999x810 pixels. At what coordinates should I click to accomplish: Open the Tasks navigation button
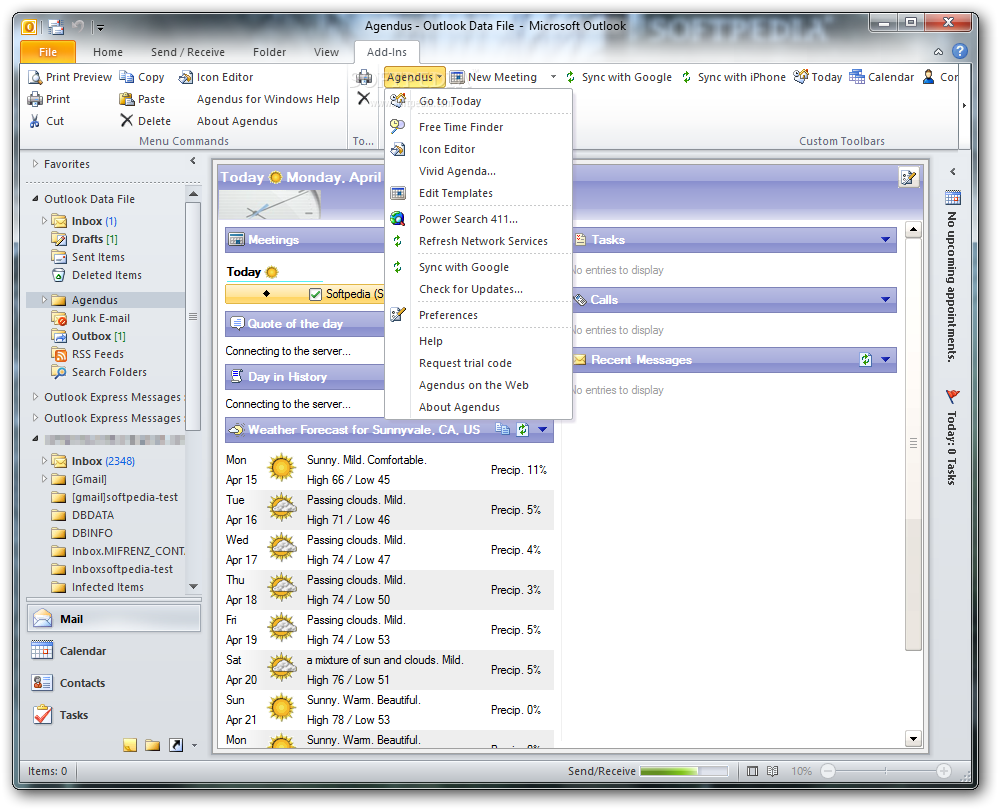tap(114, 715)
